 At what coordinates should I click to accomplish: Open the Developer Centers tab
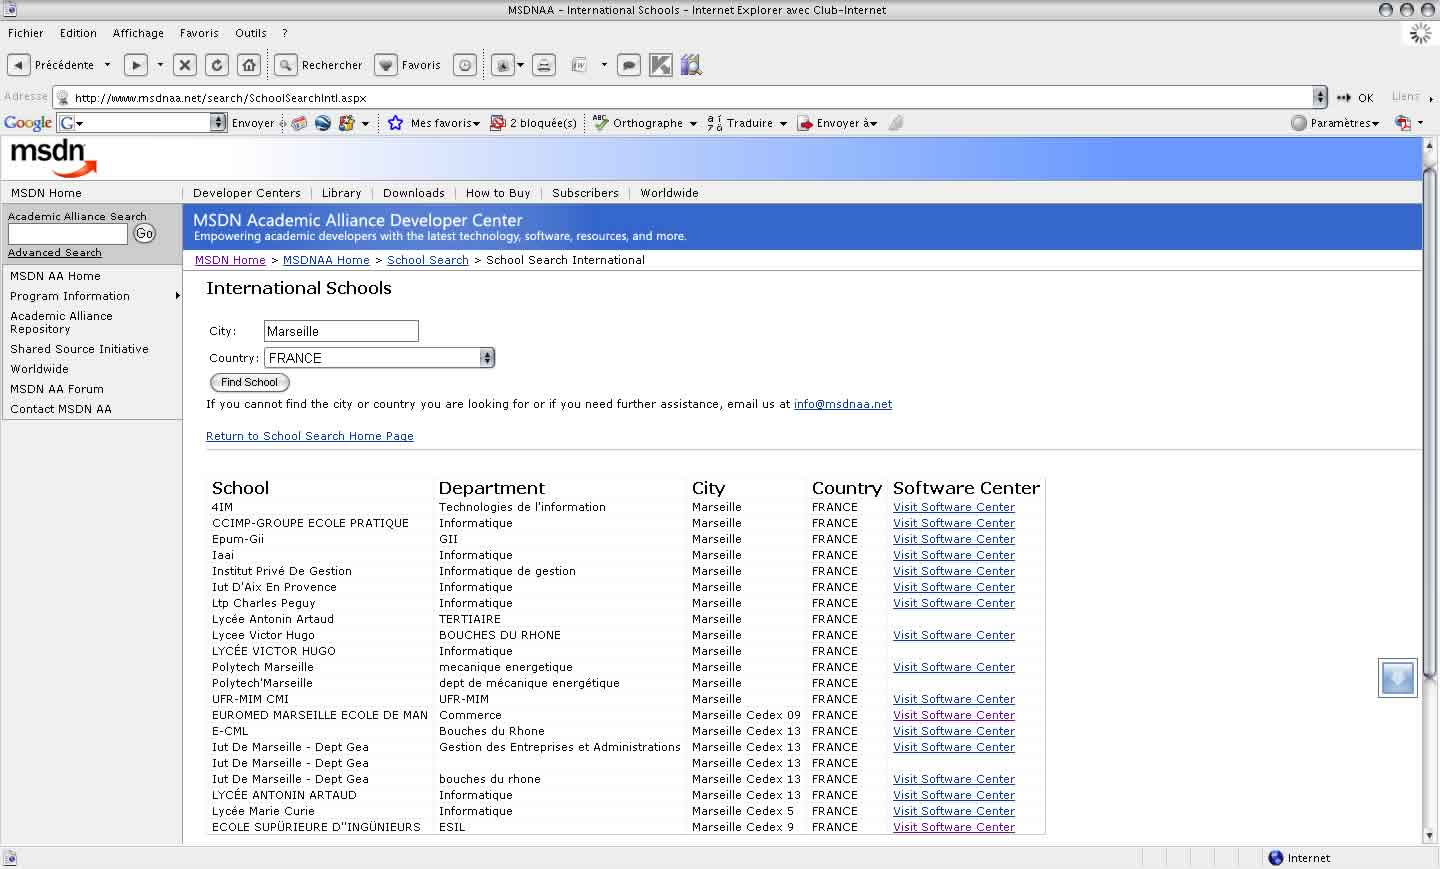pos(247,193)
